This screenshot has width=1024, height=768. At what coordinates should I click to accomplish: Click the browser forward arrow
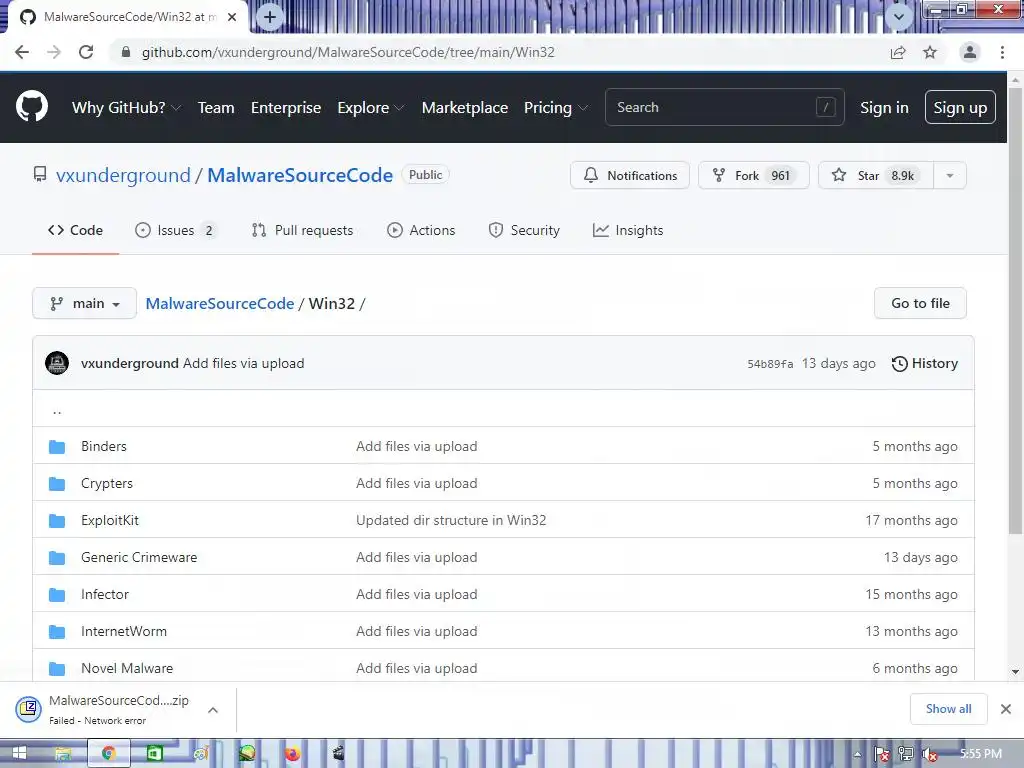(x=54, y=52)
